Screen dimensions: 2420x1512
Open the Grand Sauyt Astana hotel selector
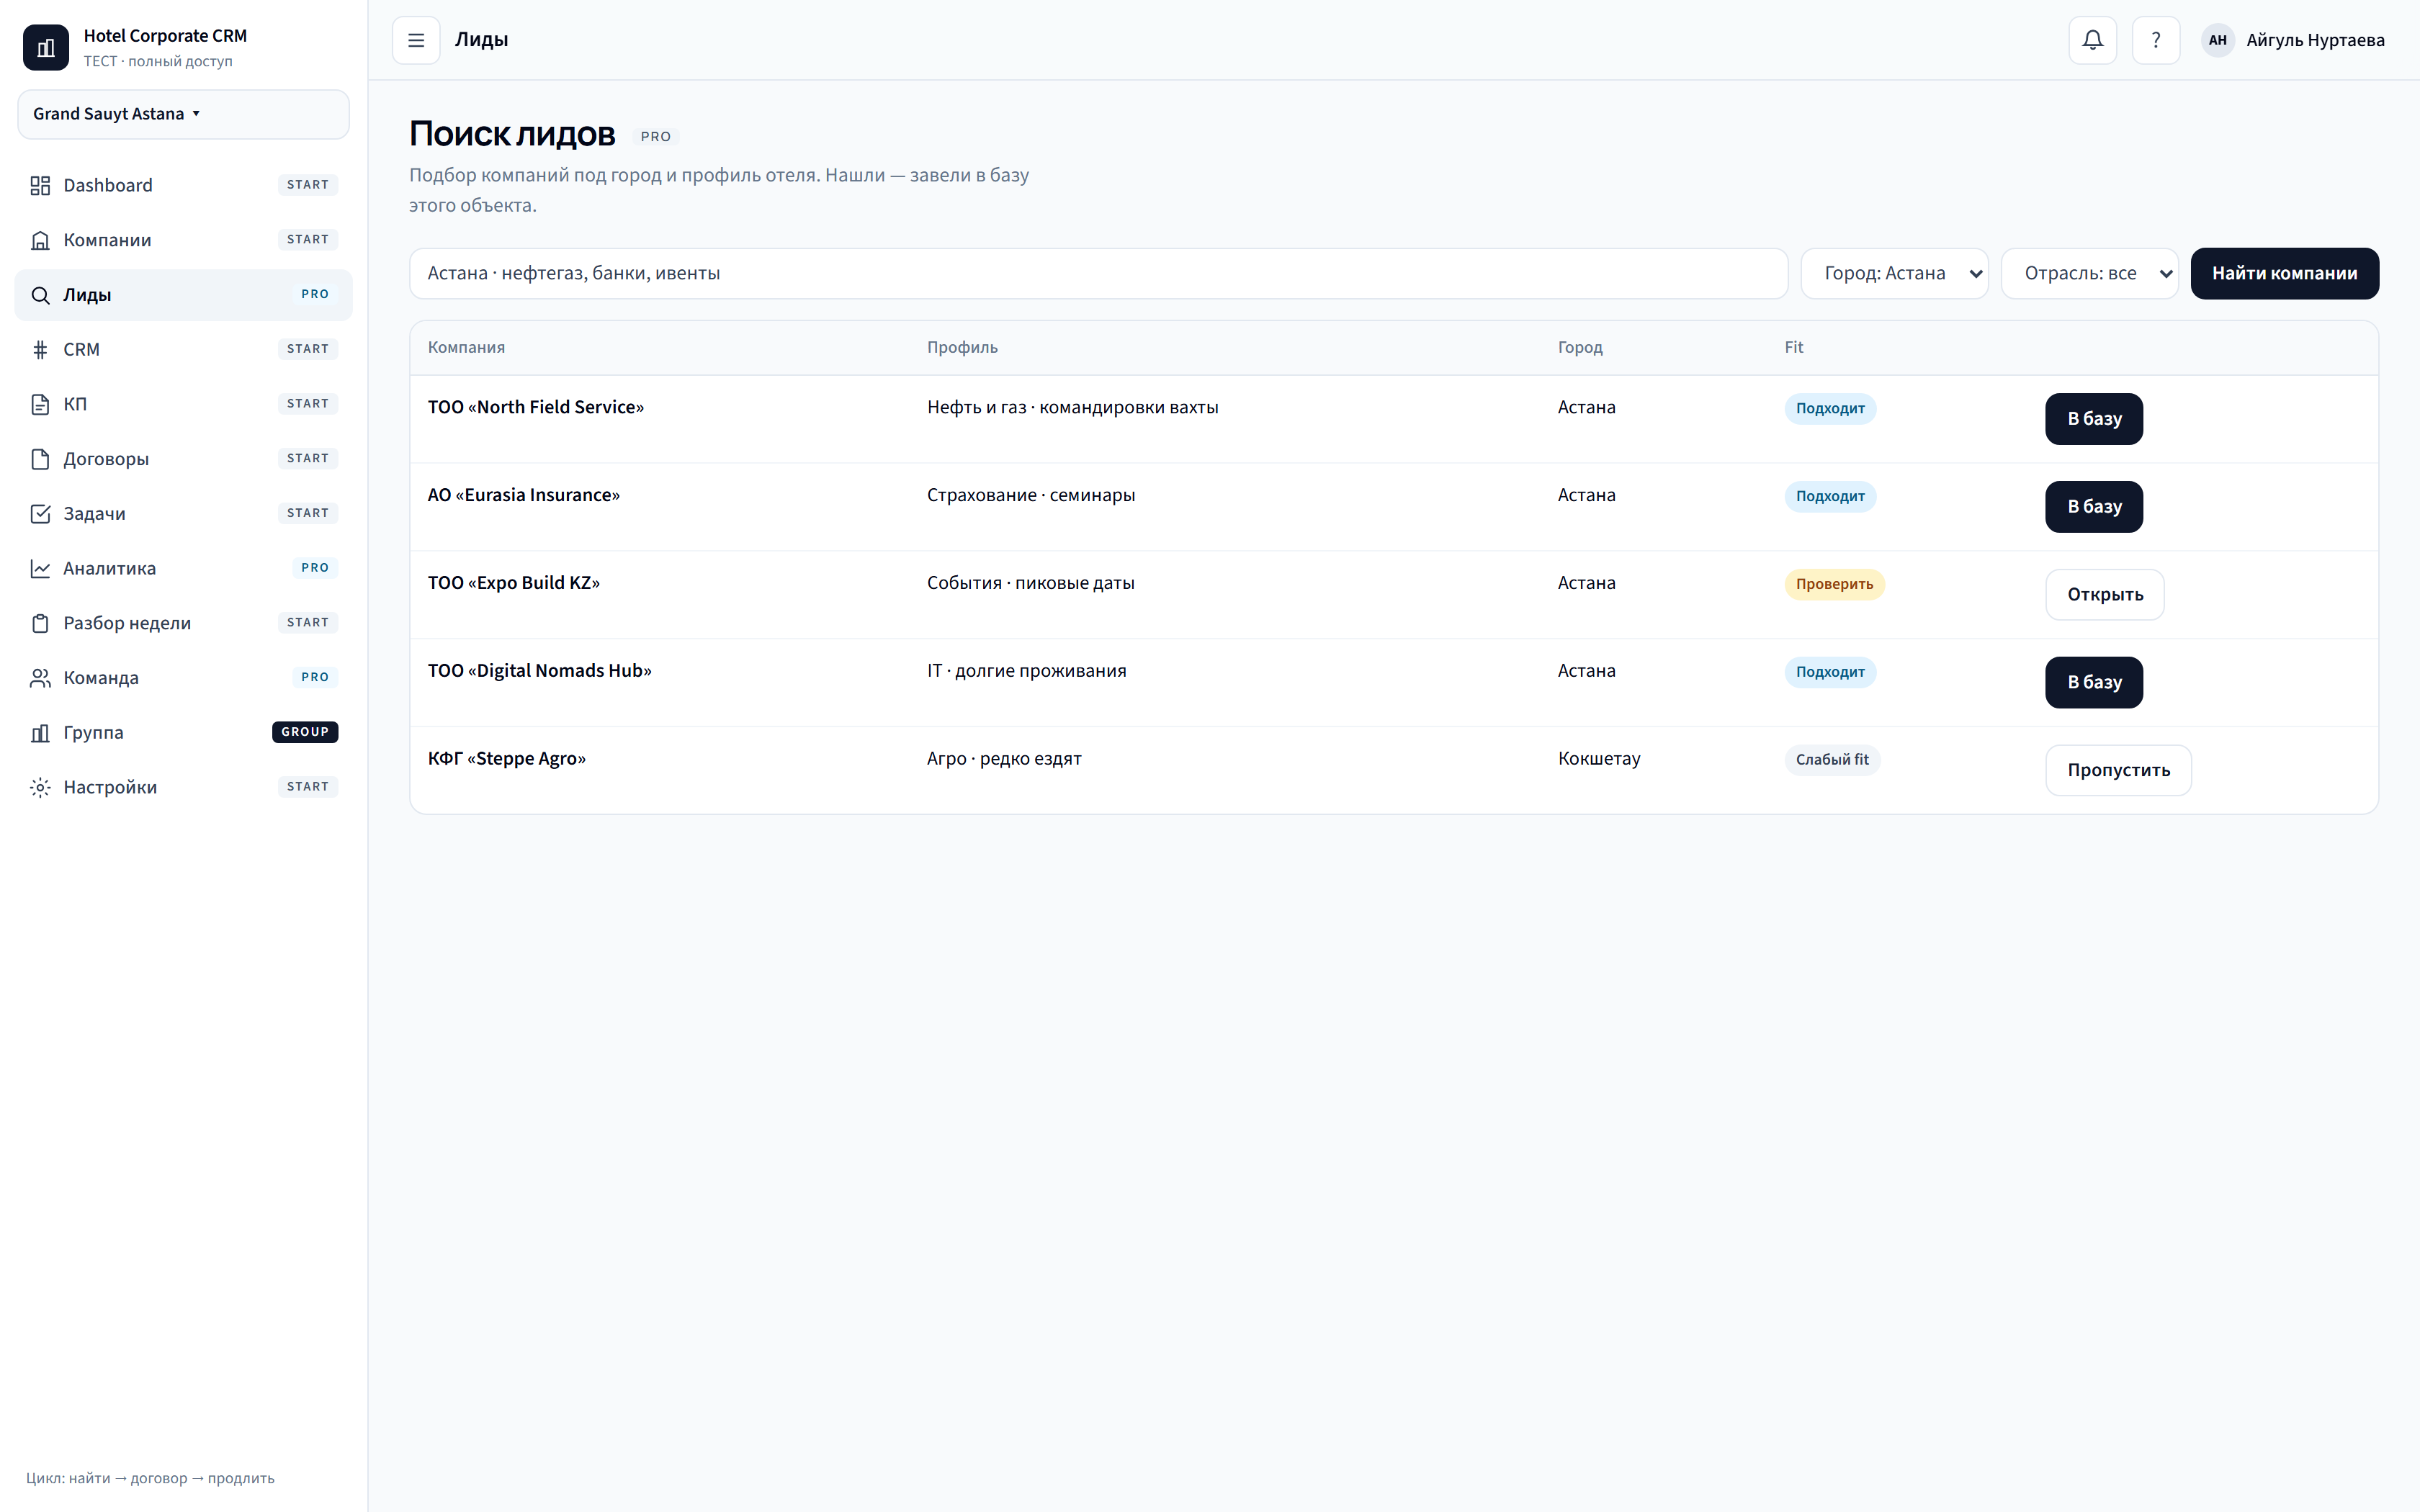click(x=183, y=114)
